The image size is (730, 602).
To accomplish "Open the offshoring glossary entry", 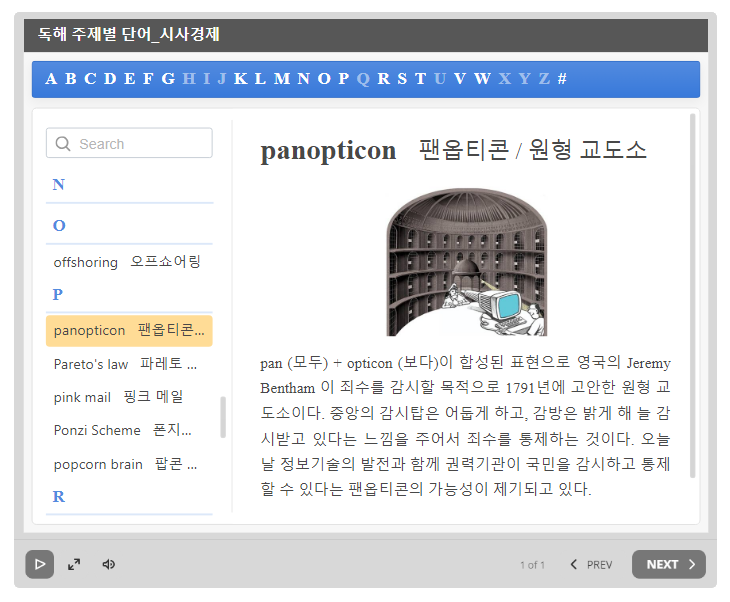I will point(127,262).
